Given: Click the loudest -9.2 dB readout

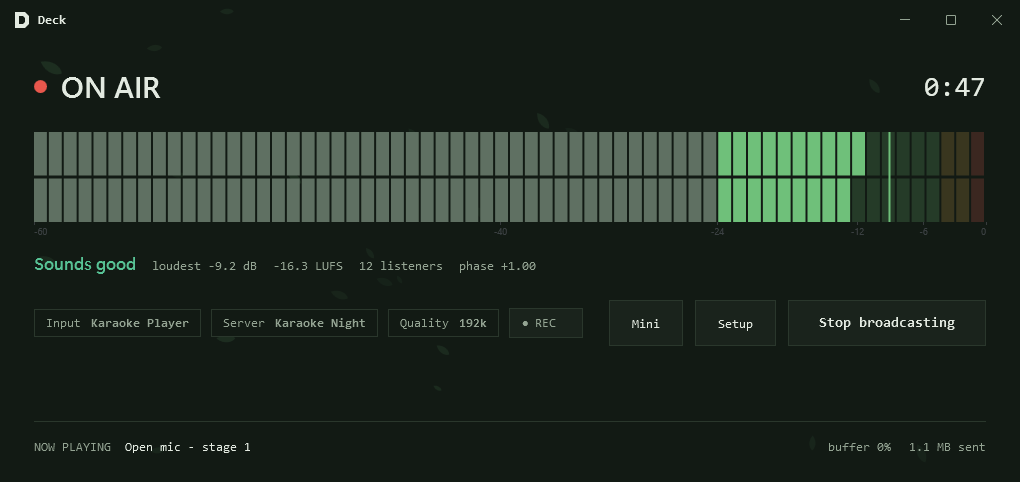Looking at the screenshot, I should pos(204,266).
